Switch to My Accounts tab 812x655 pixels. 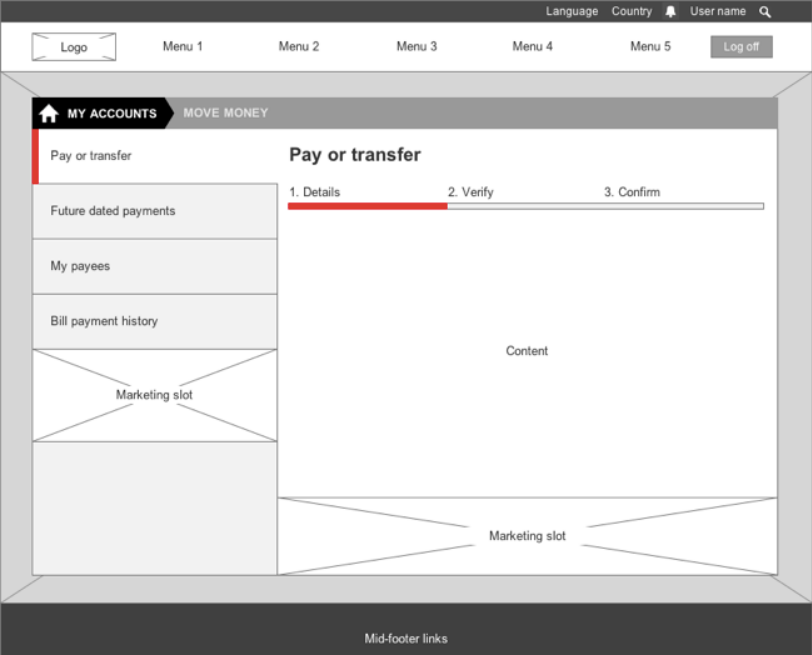click(102, 113)
